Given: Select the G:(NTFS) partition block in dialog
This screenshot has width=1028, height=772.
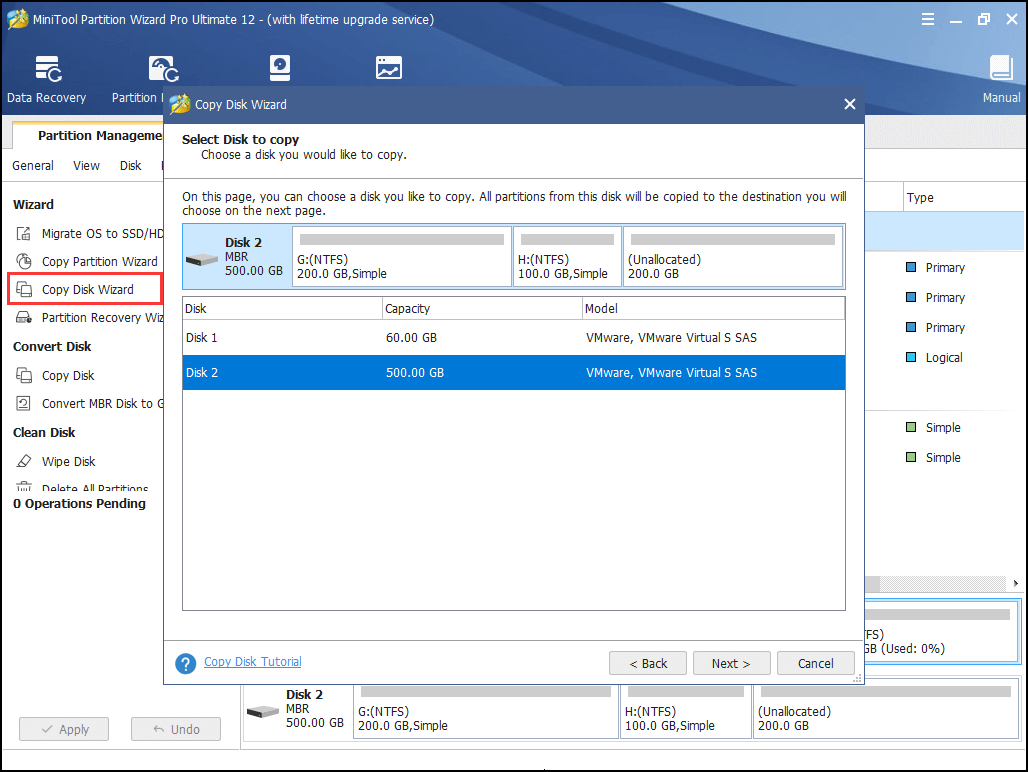Looking at the screenshot, I should point(401,257).
